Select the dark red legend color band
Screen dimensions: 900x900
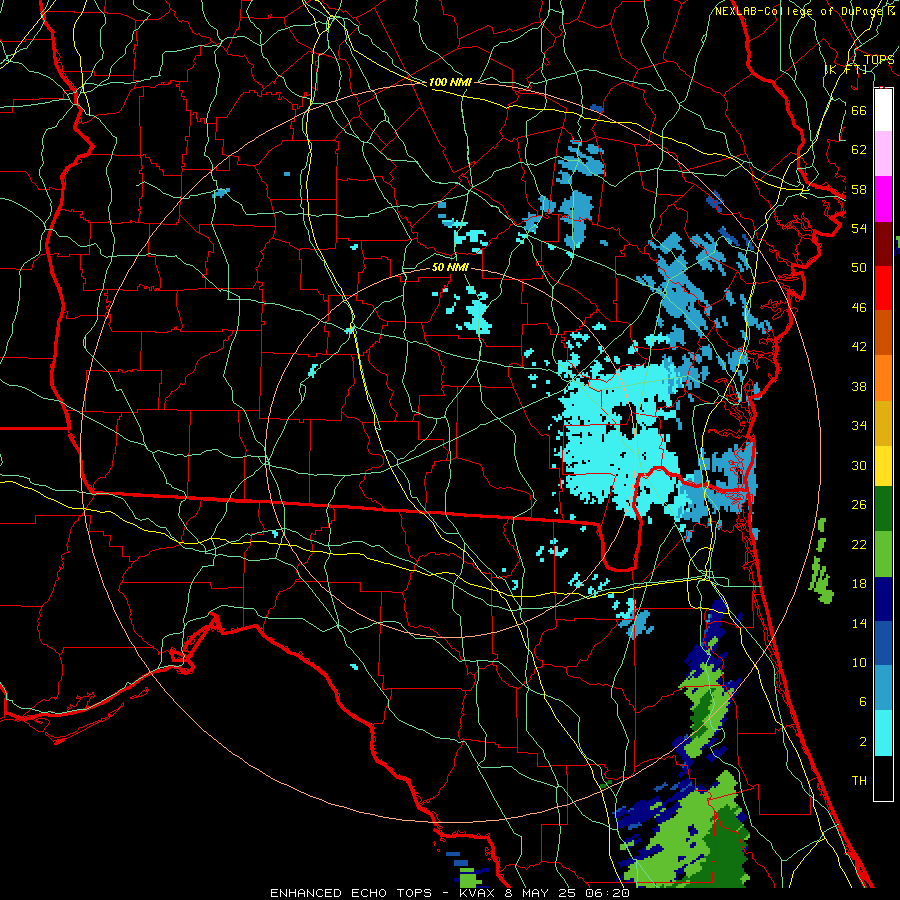click(883, 244)
